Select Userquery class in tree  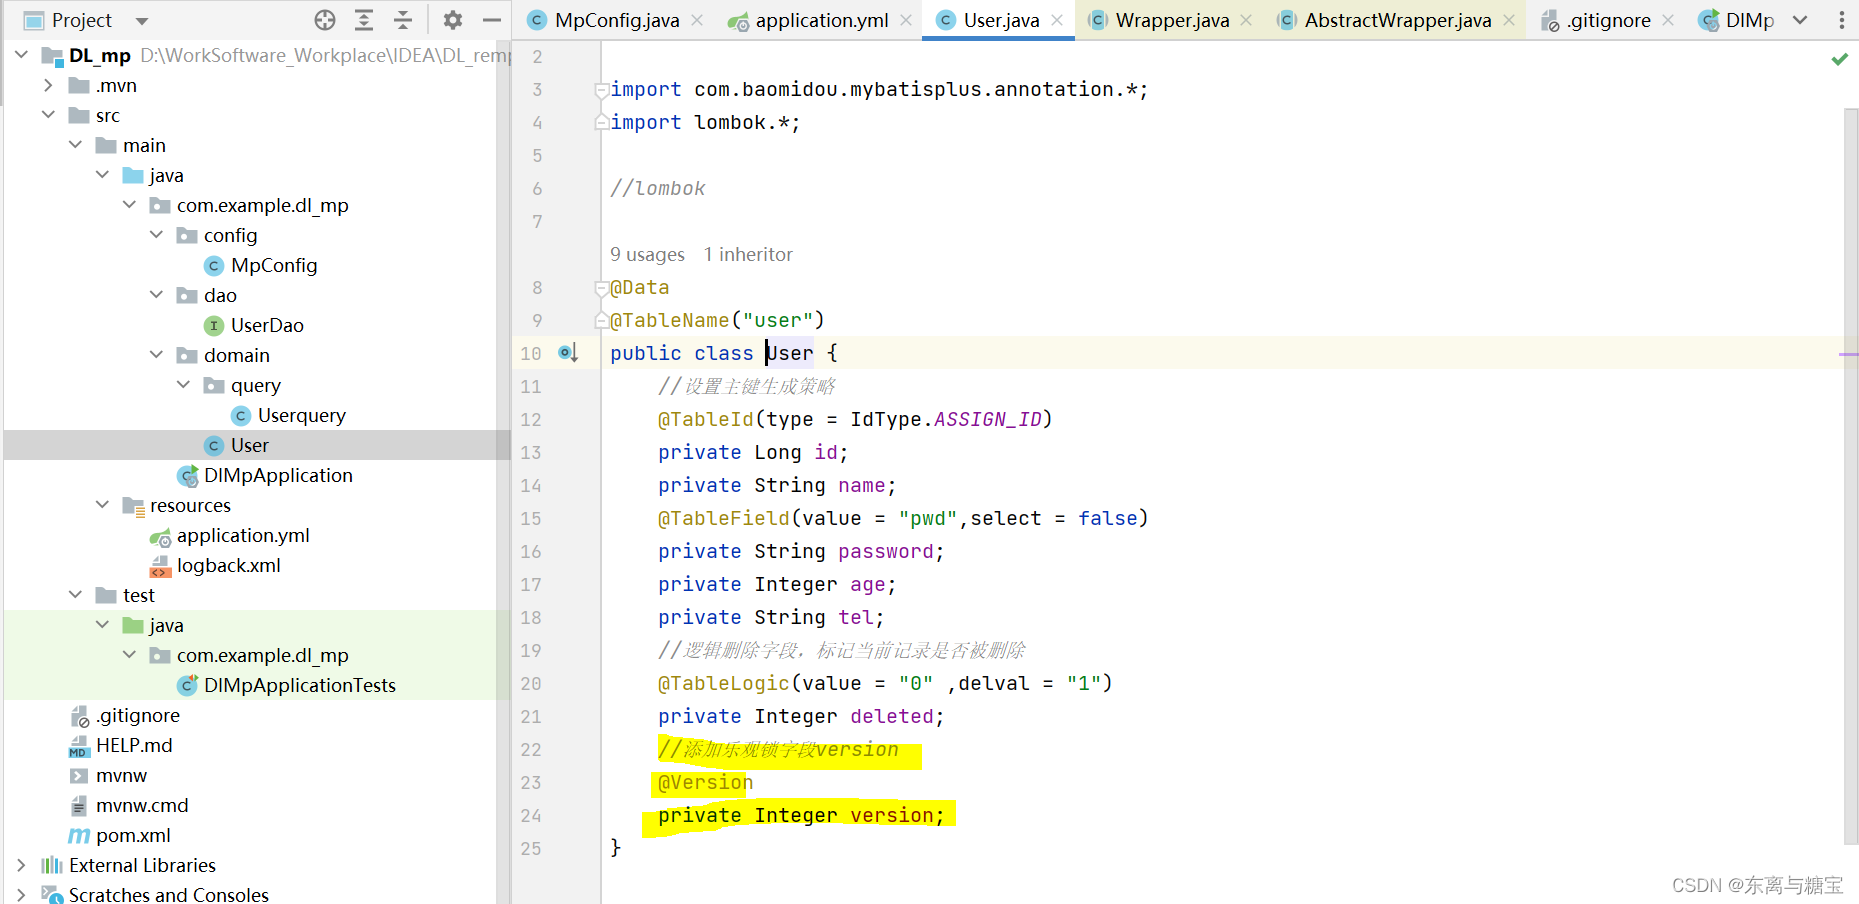coord(301,415)
